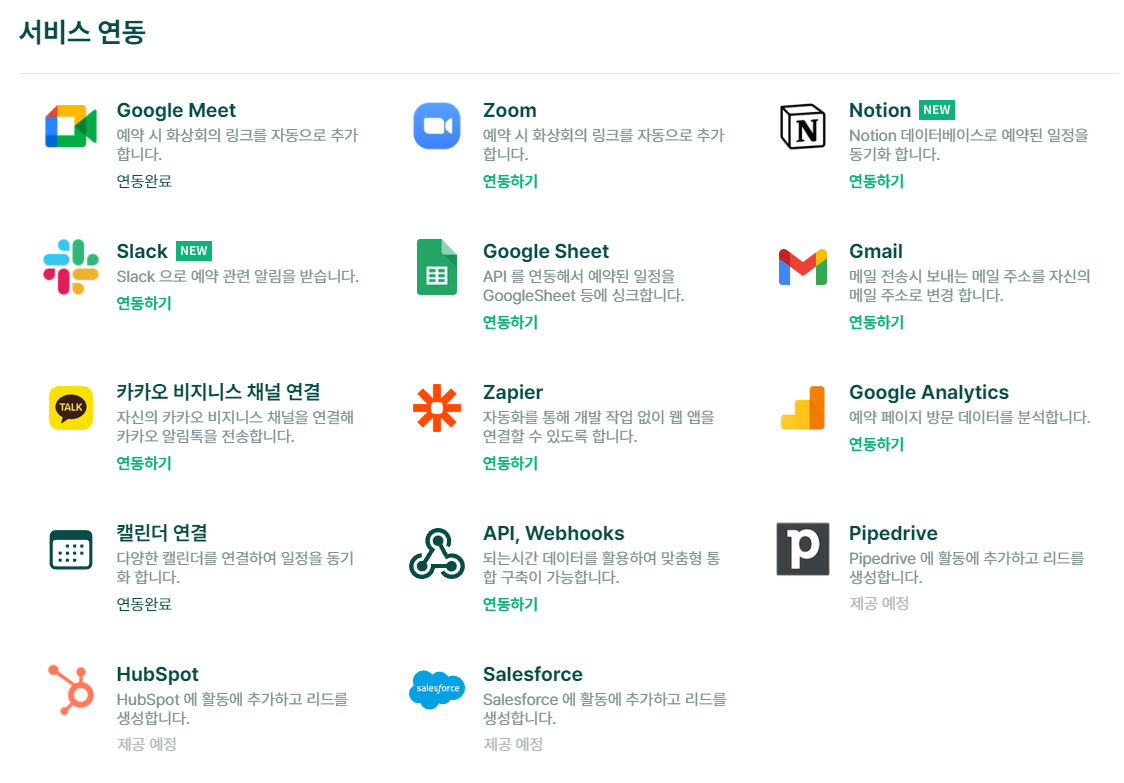Image resolution: width=1124 pixels, height=783 pixels.
Task: Click 연동하기 under Zoom
Action: [510, 181]
